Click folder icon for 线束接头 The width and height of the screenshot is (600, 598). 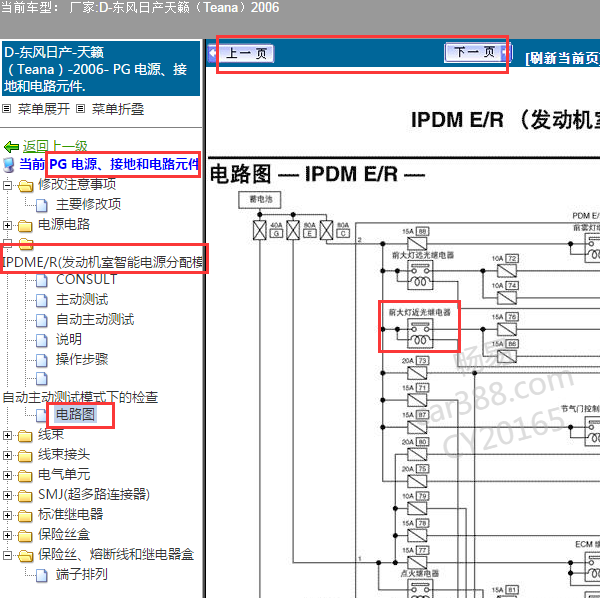click(x=25, y=456)
